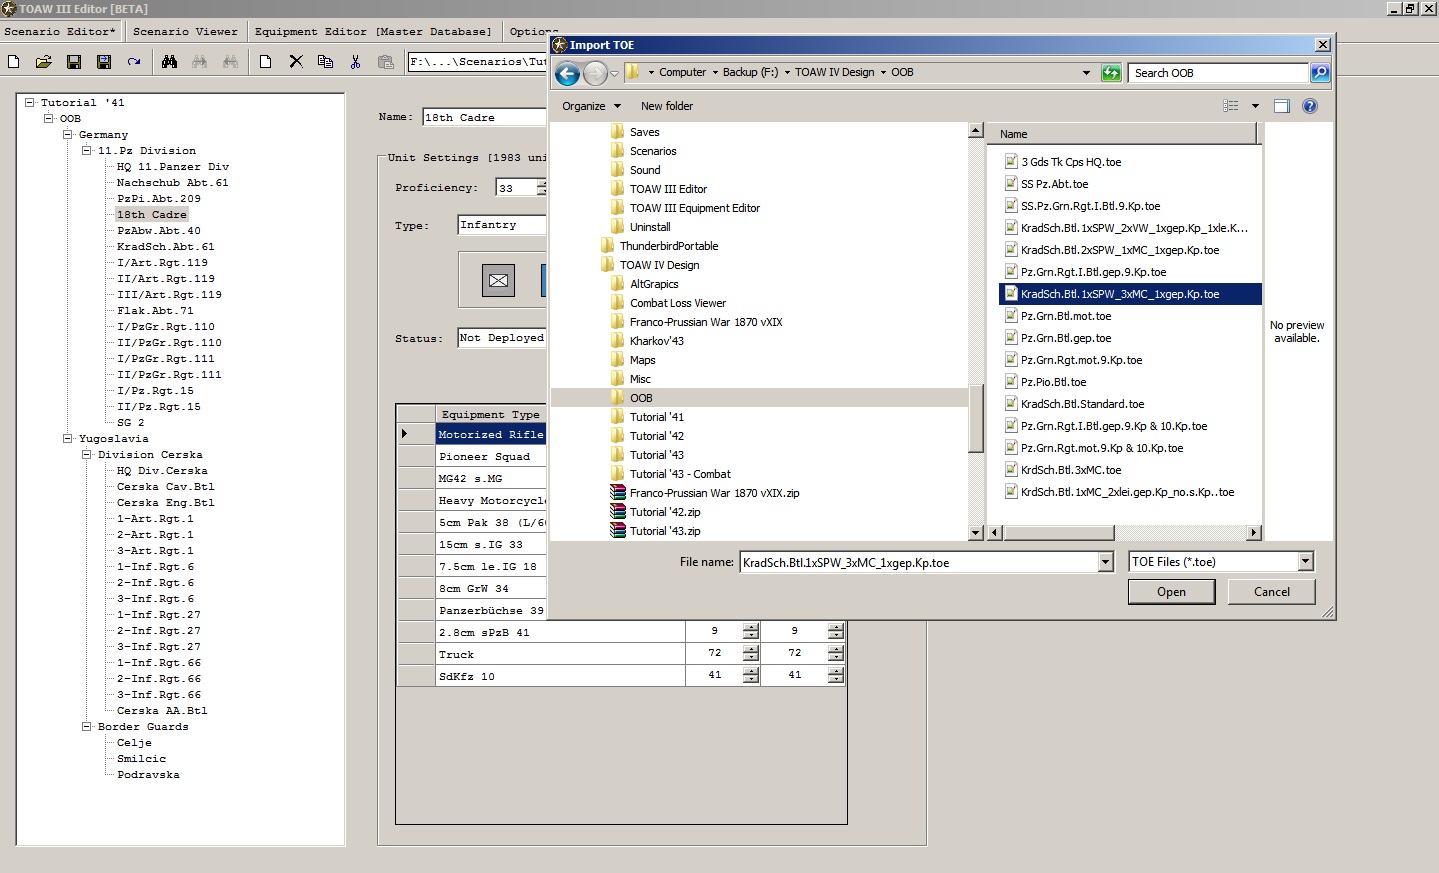Go back in the Import TOE dialog
Screen dimensions: 1439x873
point(567,73)
